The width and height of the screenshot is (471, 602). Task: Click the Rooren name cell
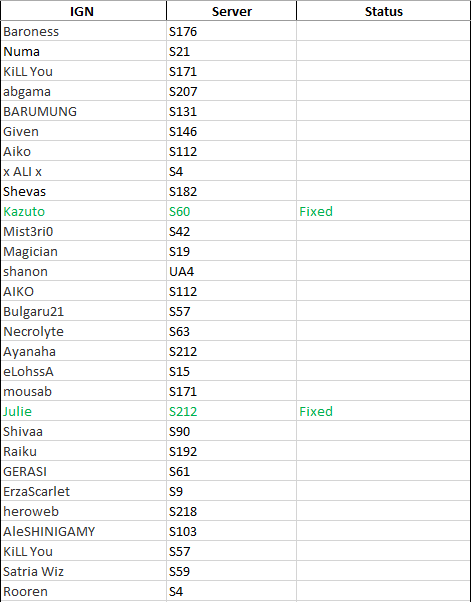(x=83, y=591)
